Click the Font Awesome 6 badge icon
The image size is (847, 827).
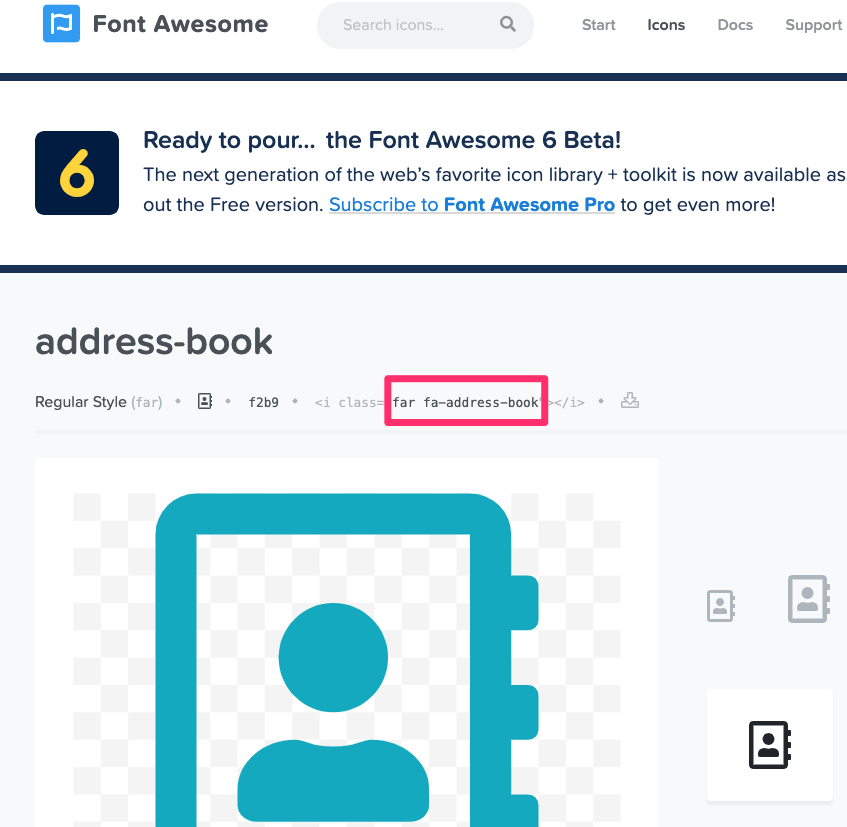pos(77,173)
